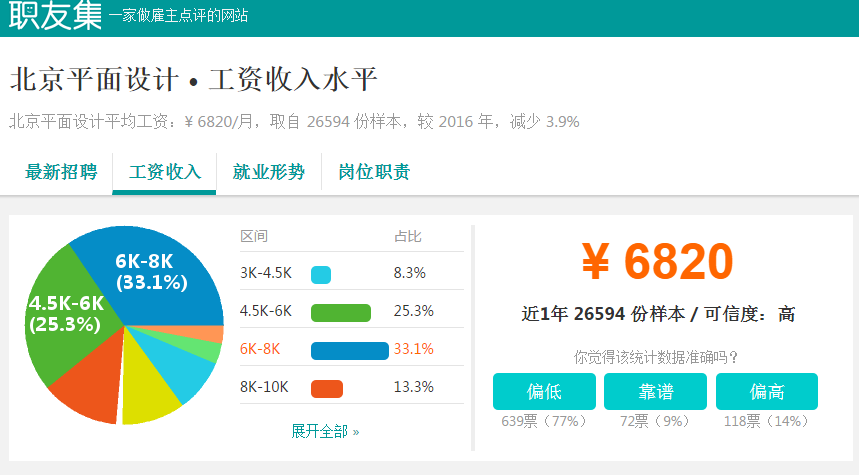This screenshot has width=859, height=475.
Task: Expand all ranges via 展开全部
Action: pos(325,431)
